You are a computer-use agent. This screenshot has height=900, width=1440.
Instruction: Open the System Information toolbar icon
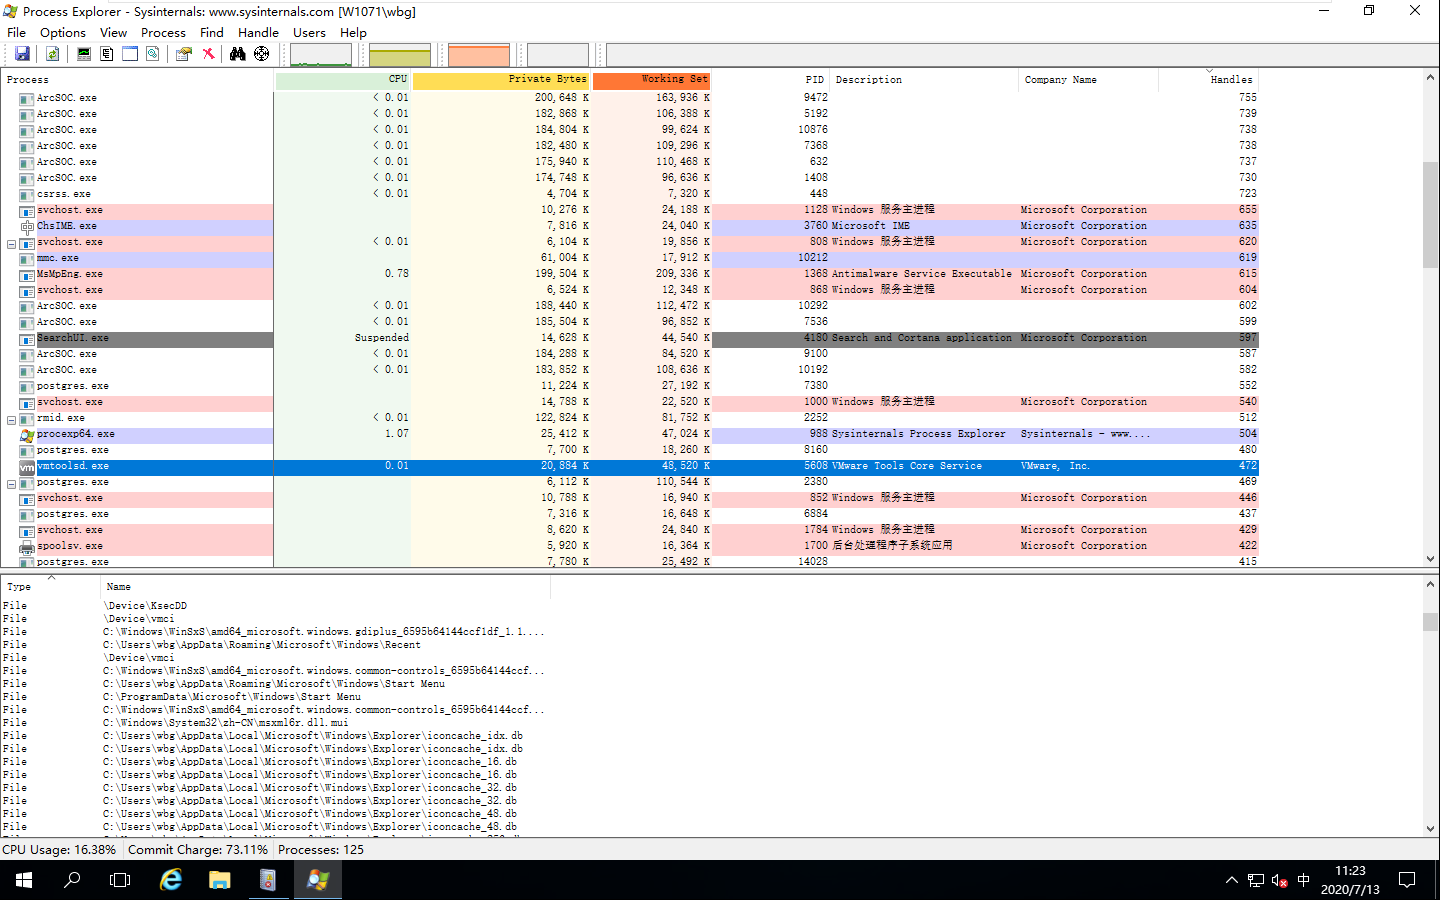tap(84, 54)
